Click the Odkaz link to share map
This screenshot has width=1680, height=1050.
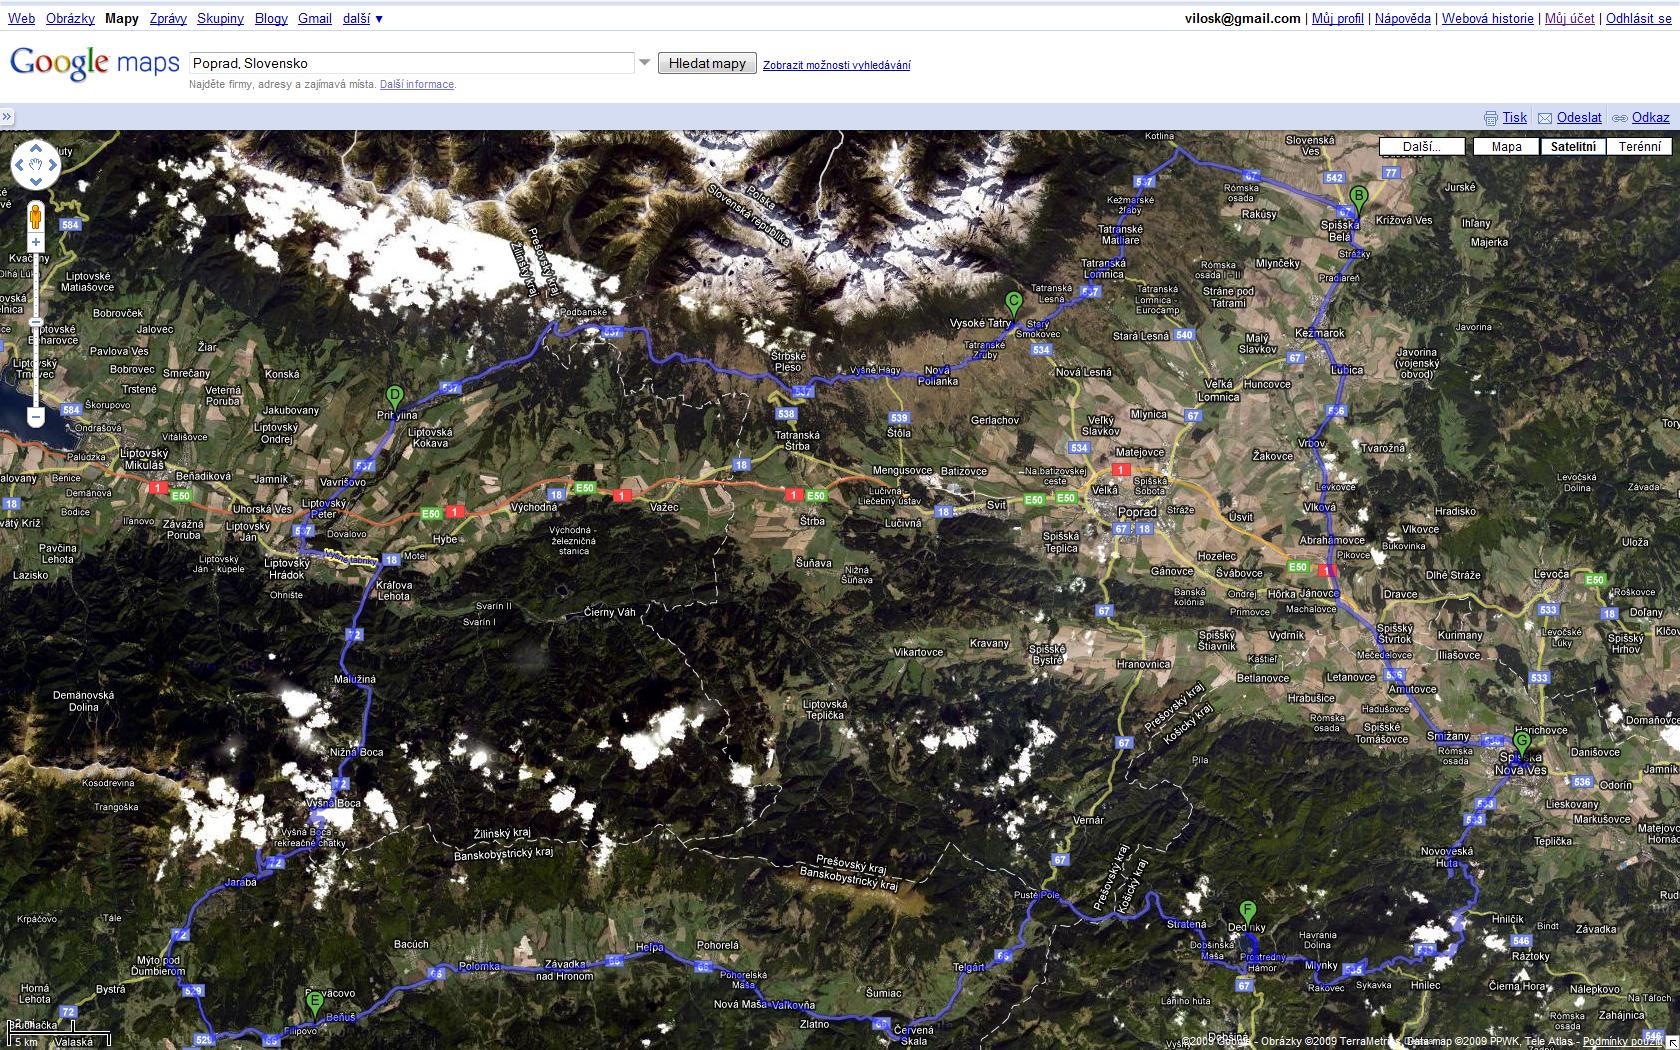[x=1650, y=117]
